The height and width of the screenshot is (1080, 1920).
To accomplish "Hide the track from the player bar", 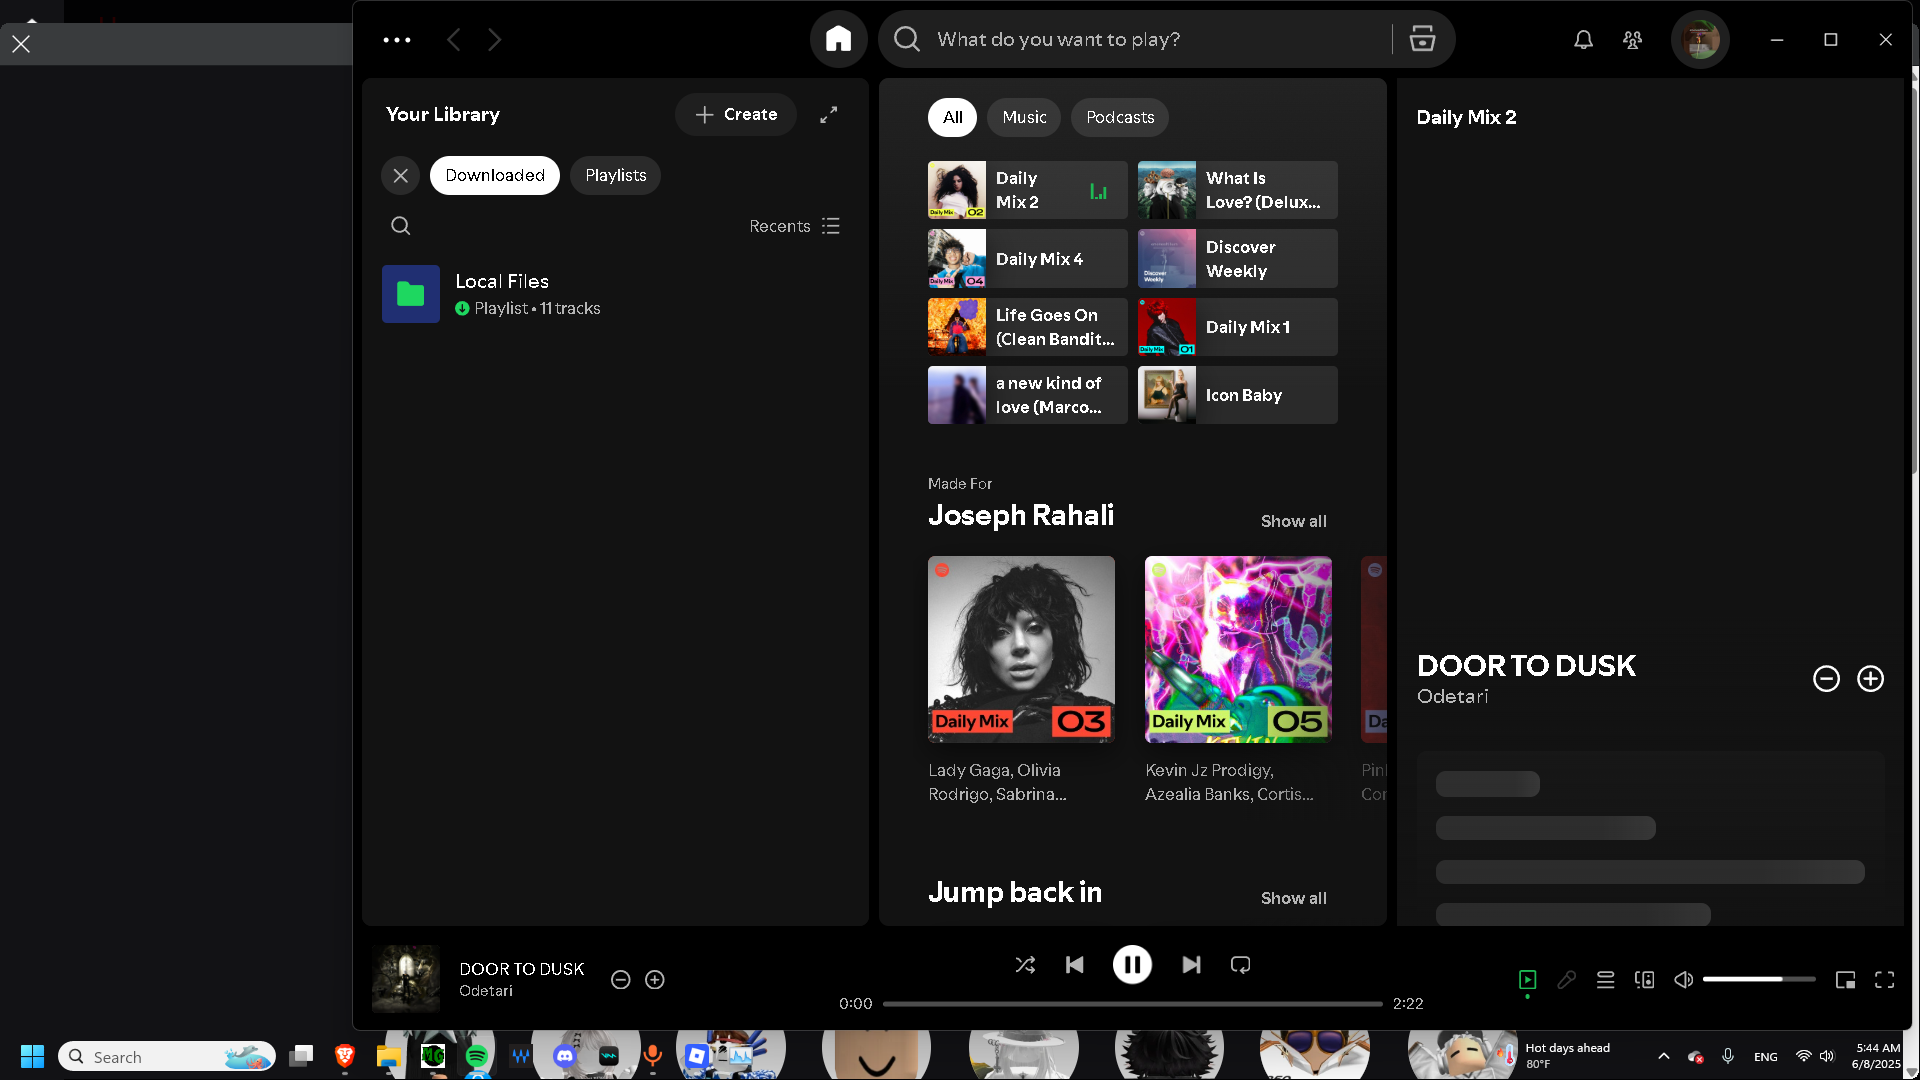I will (x=620, y=980).
